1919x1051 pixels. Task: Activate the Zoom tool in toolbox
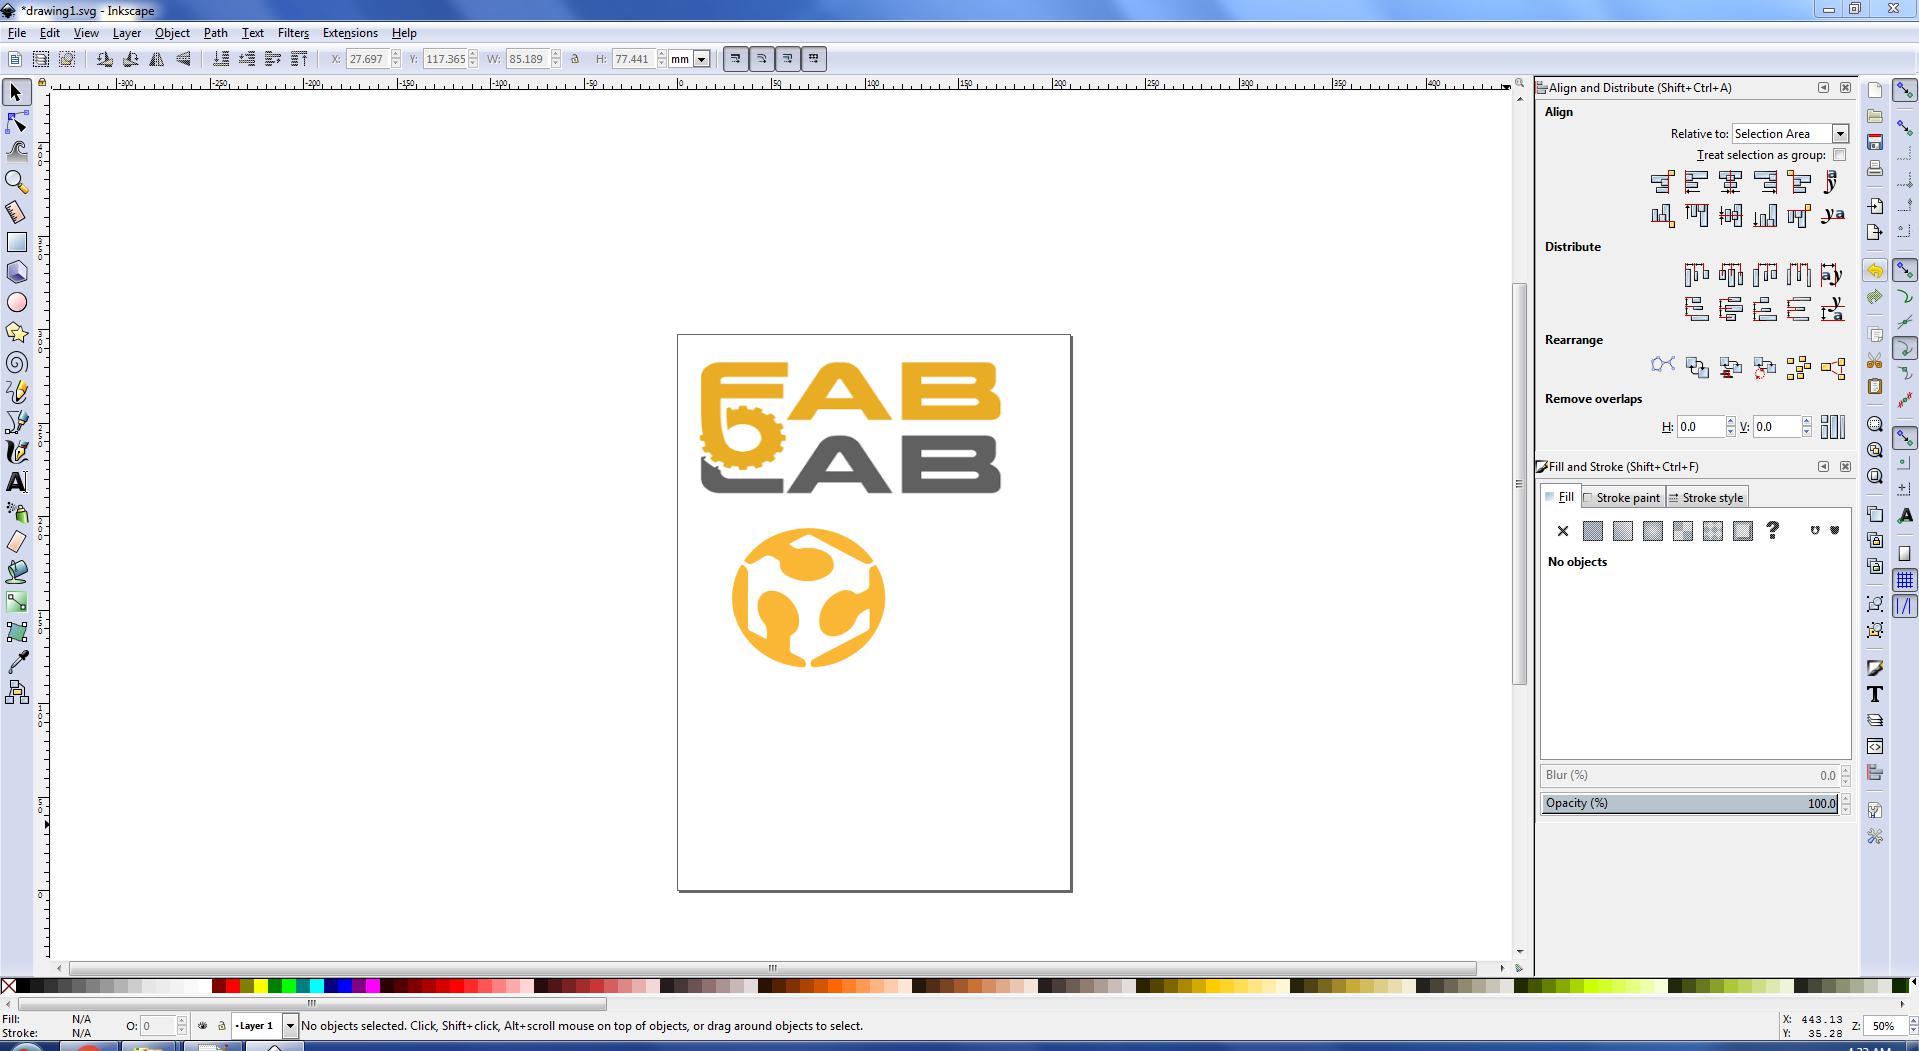[17, 182]
